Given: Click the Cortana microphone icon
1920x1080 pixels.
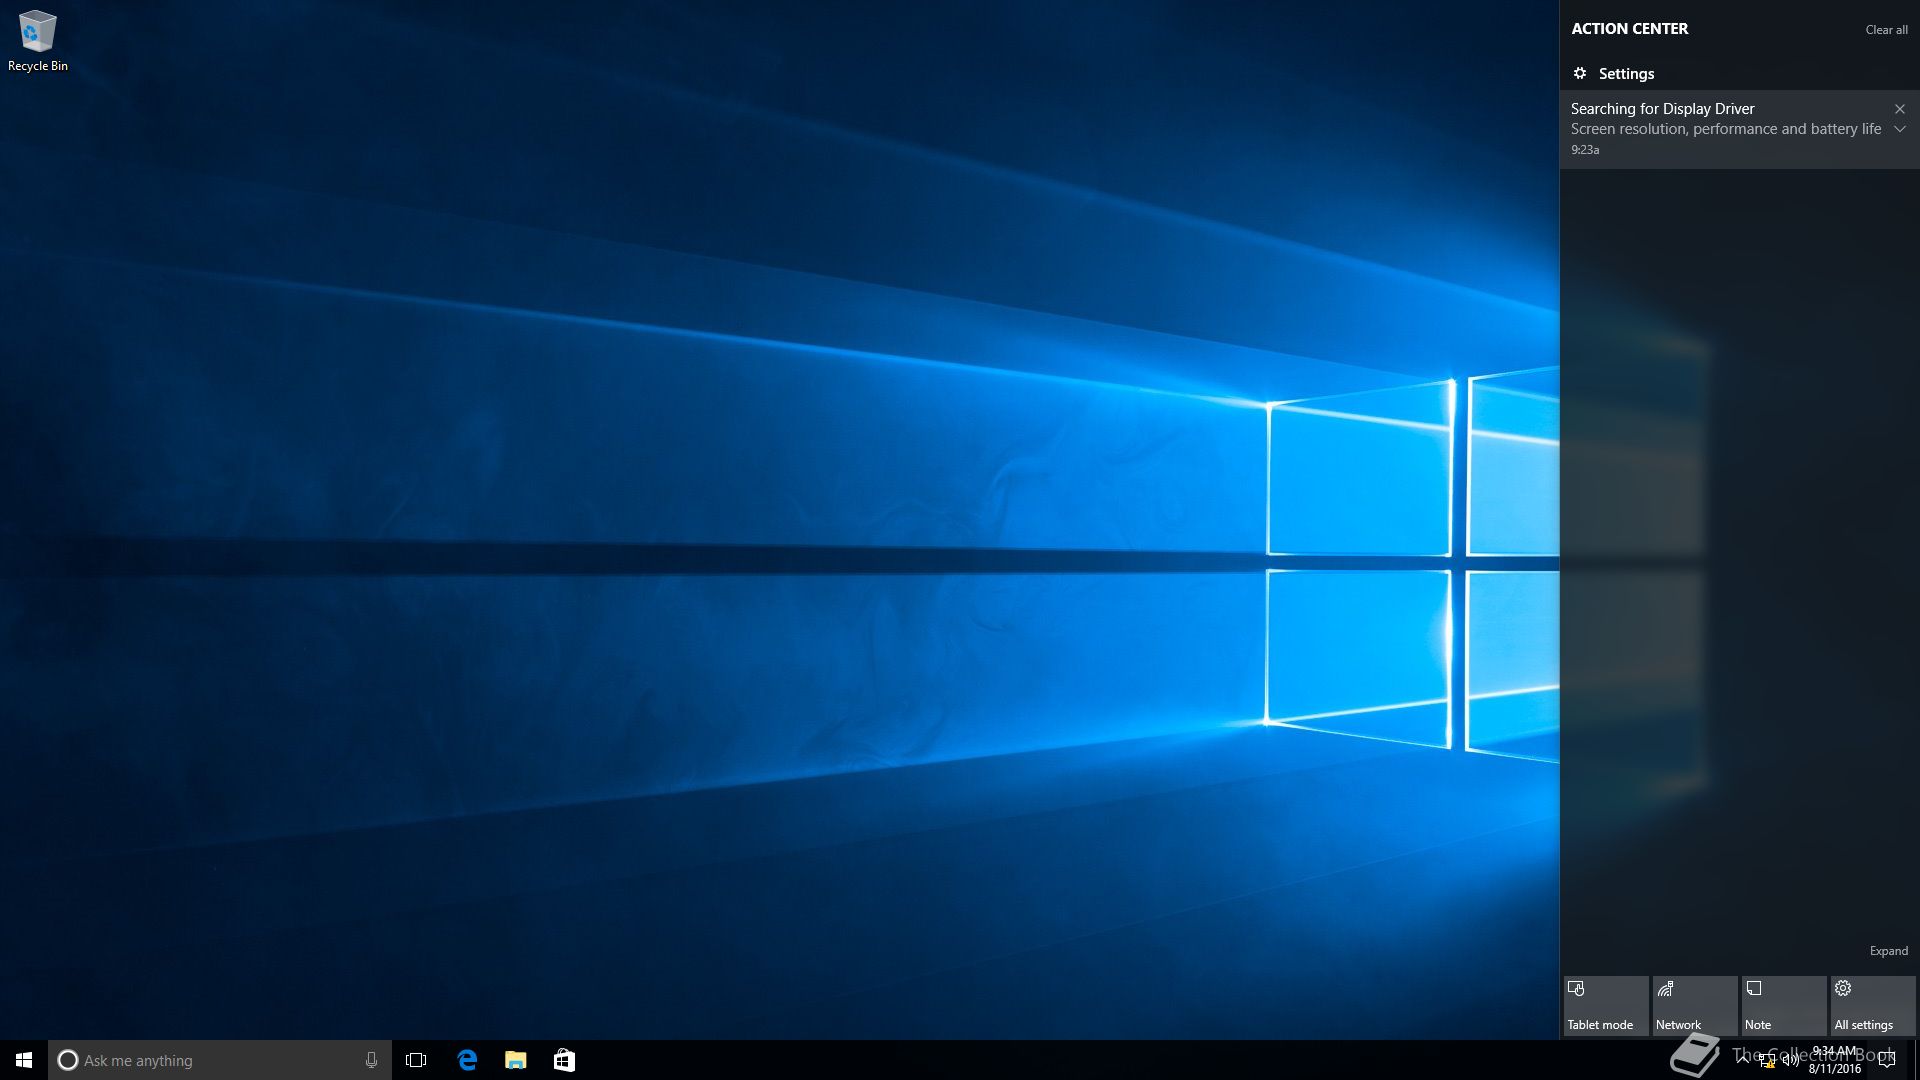Looking at the screenshot, I should 371,1060.
